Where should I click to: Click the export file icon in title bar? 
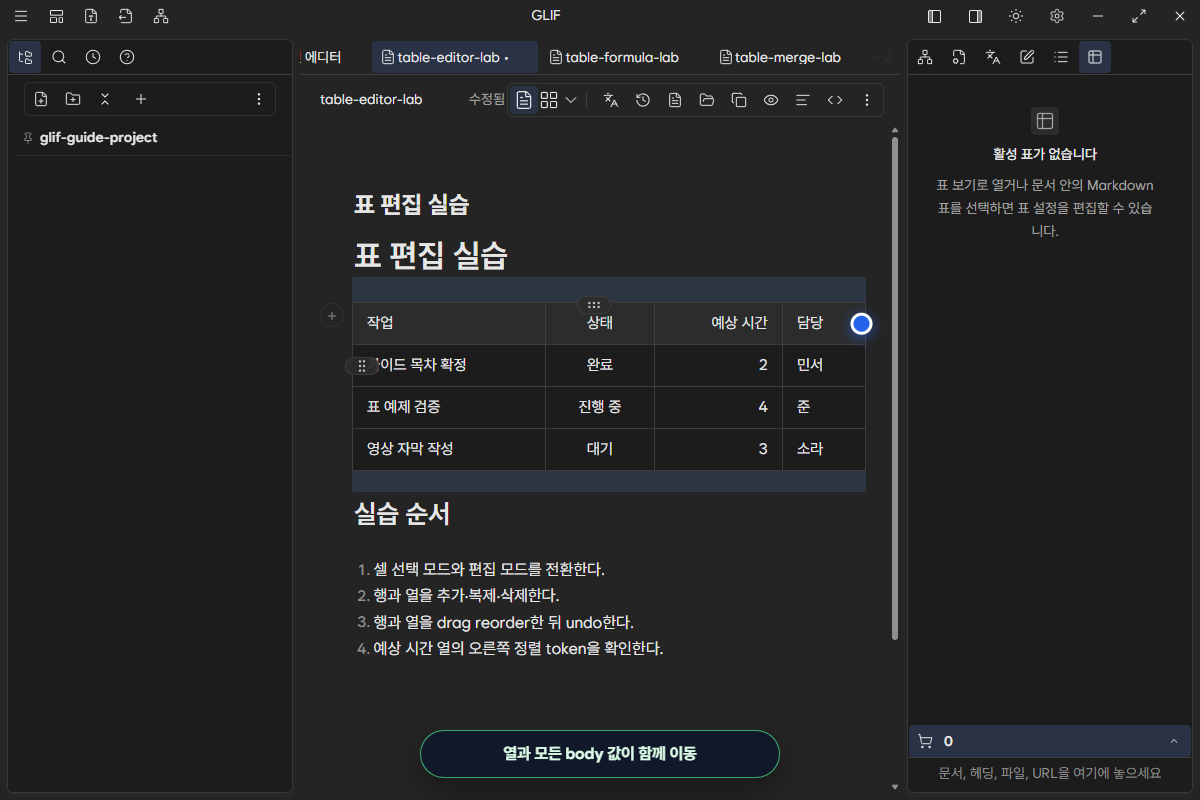tap(91, 16)
